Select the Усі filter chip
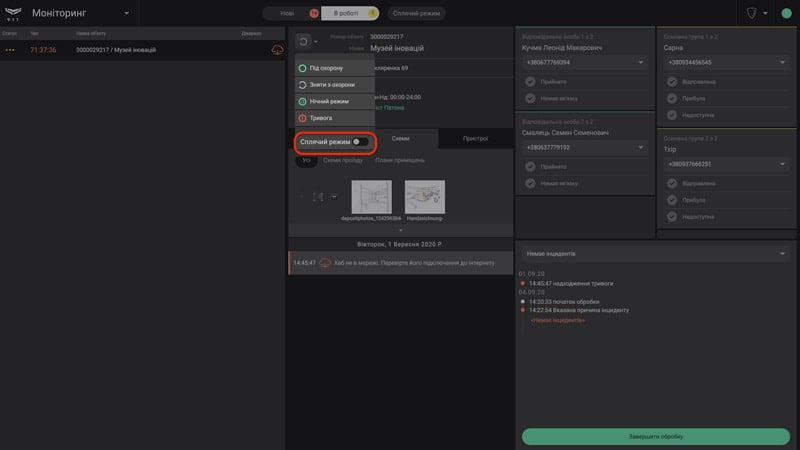The width and height of the screenshot is (800, 450). click(x=306, y=160)
